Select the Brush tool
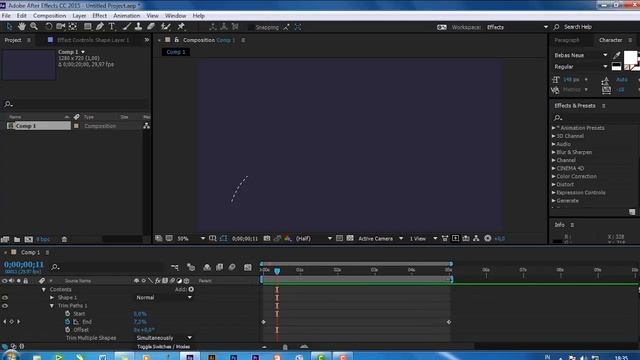Screen dimensions: 640x360 coord(127,27)
